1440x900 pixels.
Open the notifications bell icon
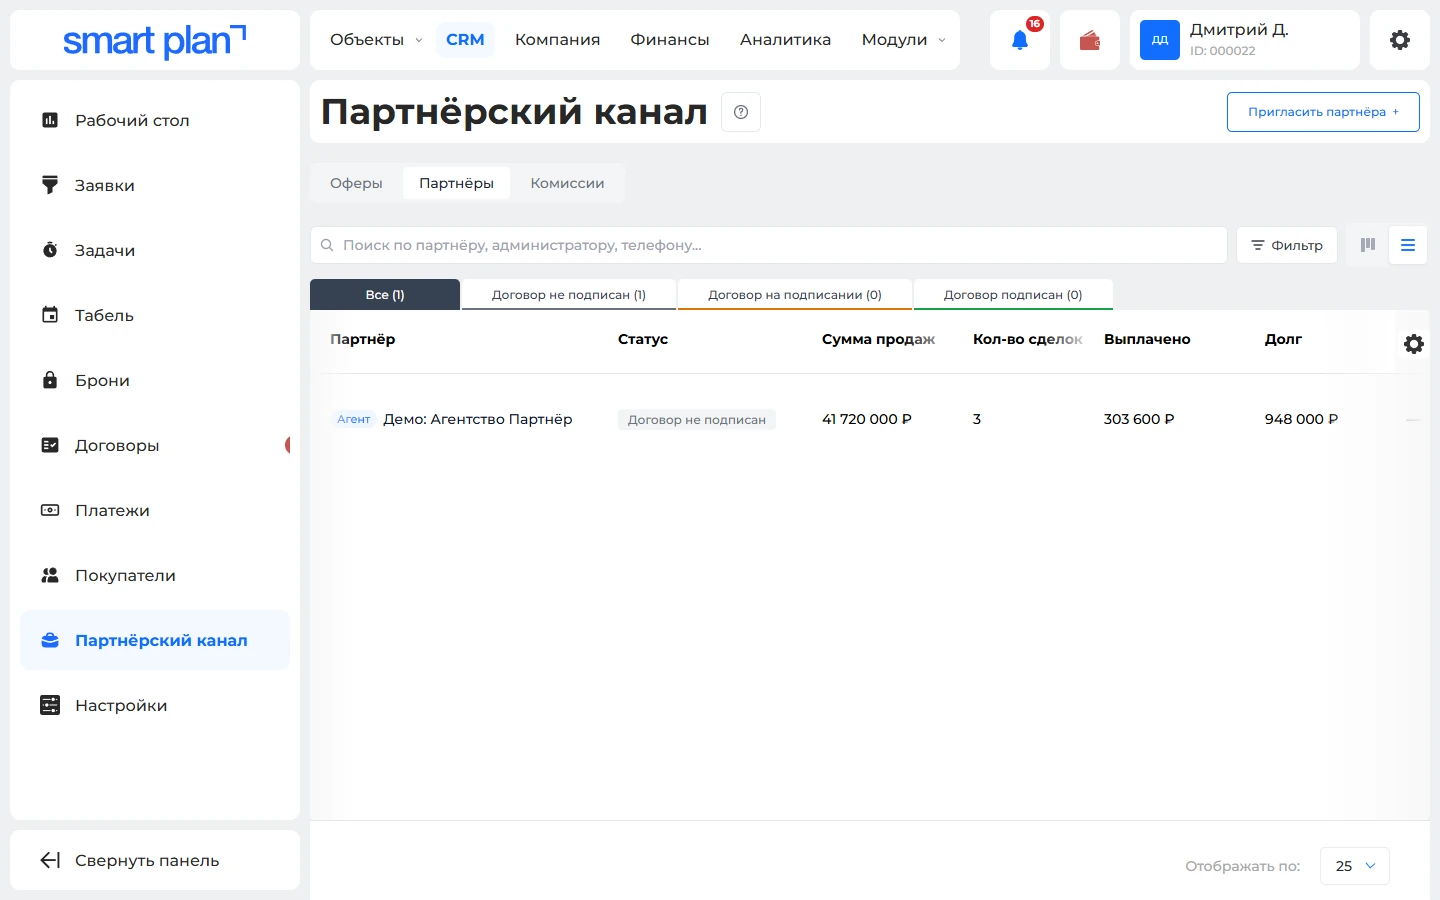click(1019, 41)
